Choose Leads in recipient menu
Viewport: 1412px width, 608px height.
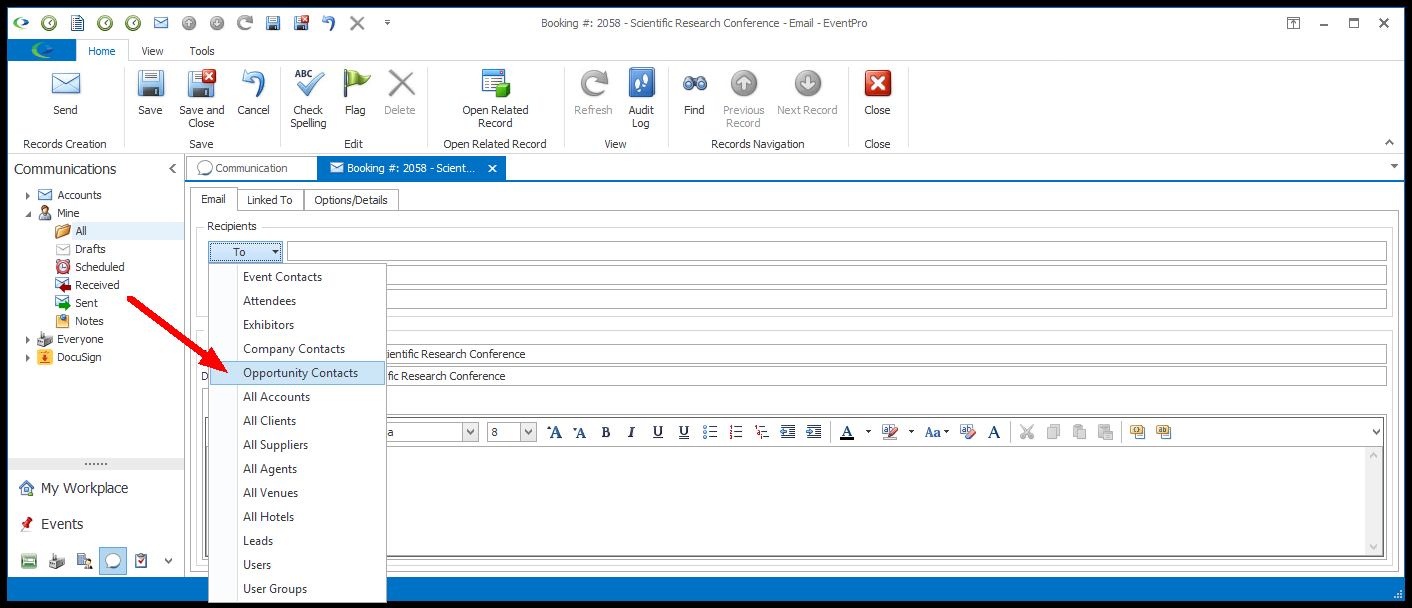pos(298,541)
